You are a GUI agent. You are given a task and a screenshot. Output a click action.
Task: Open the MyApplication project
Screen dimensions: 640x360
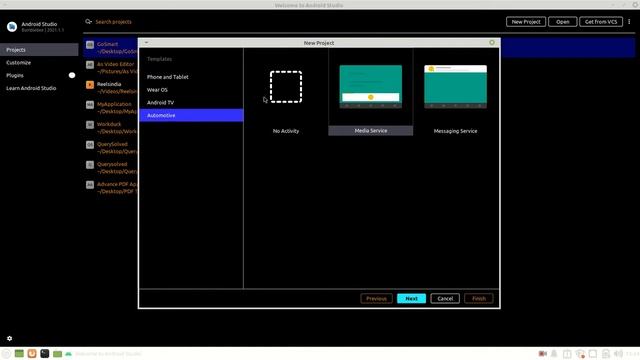[x=111, y=108]
